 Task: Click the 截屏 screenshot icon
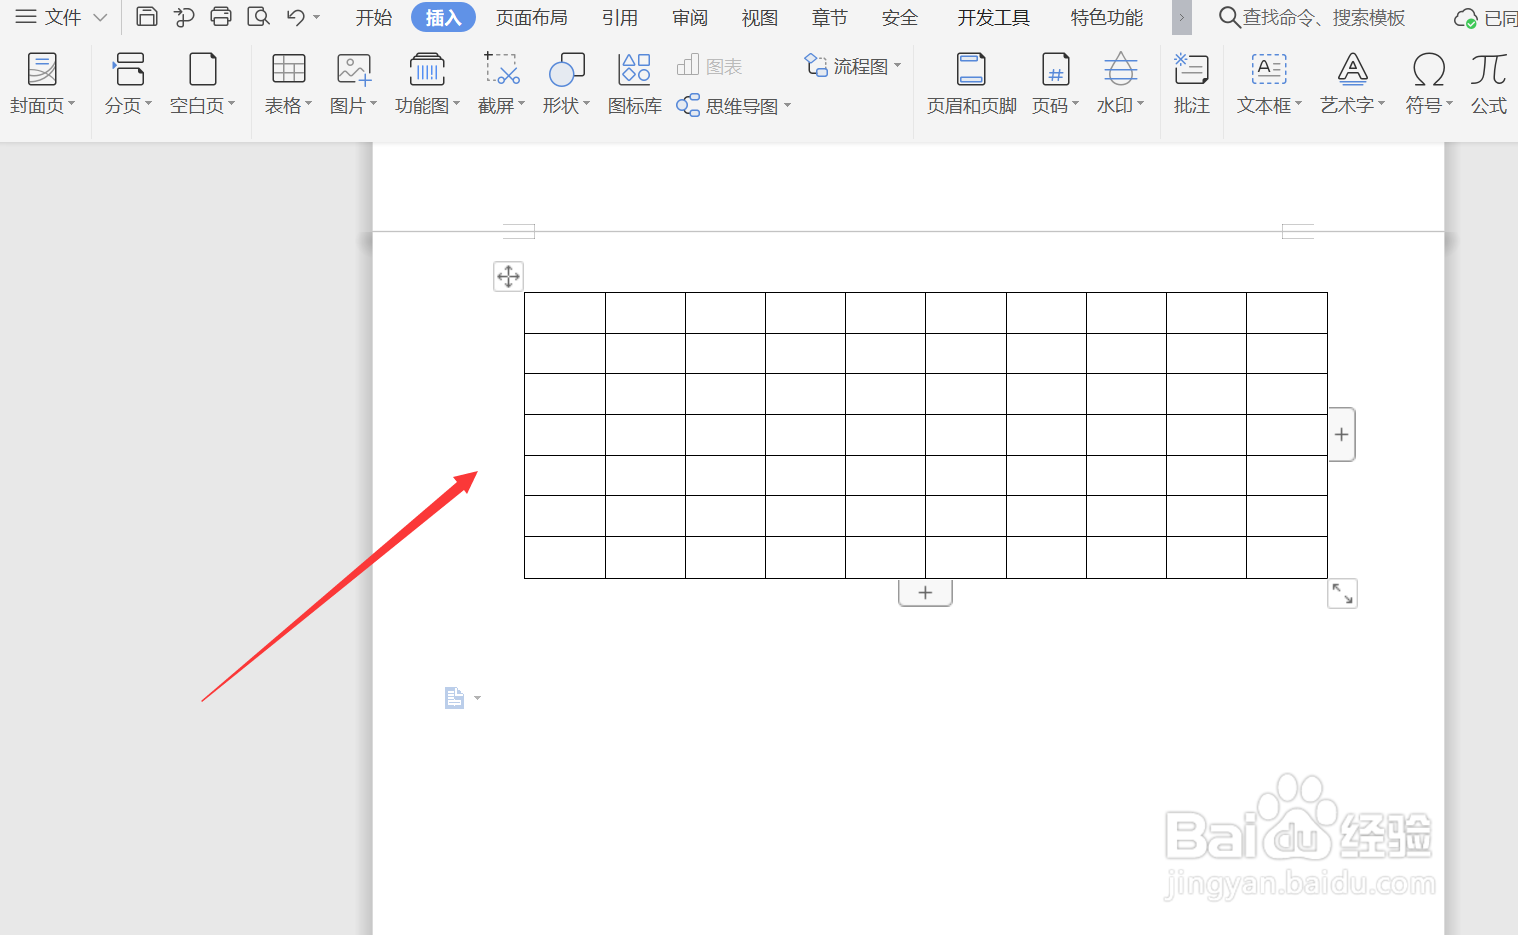click(501, 70)
